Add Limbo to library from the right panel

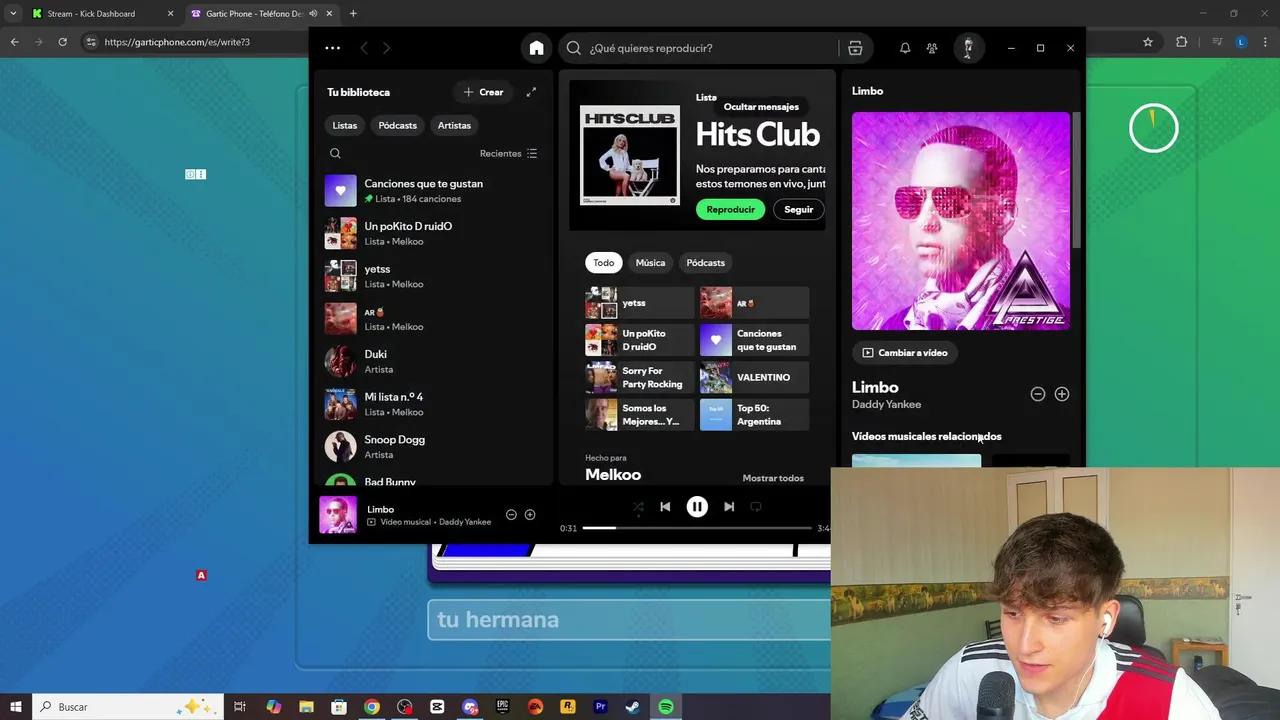[x=1062, y=394]
